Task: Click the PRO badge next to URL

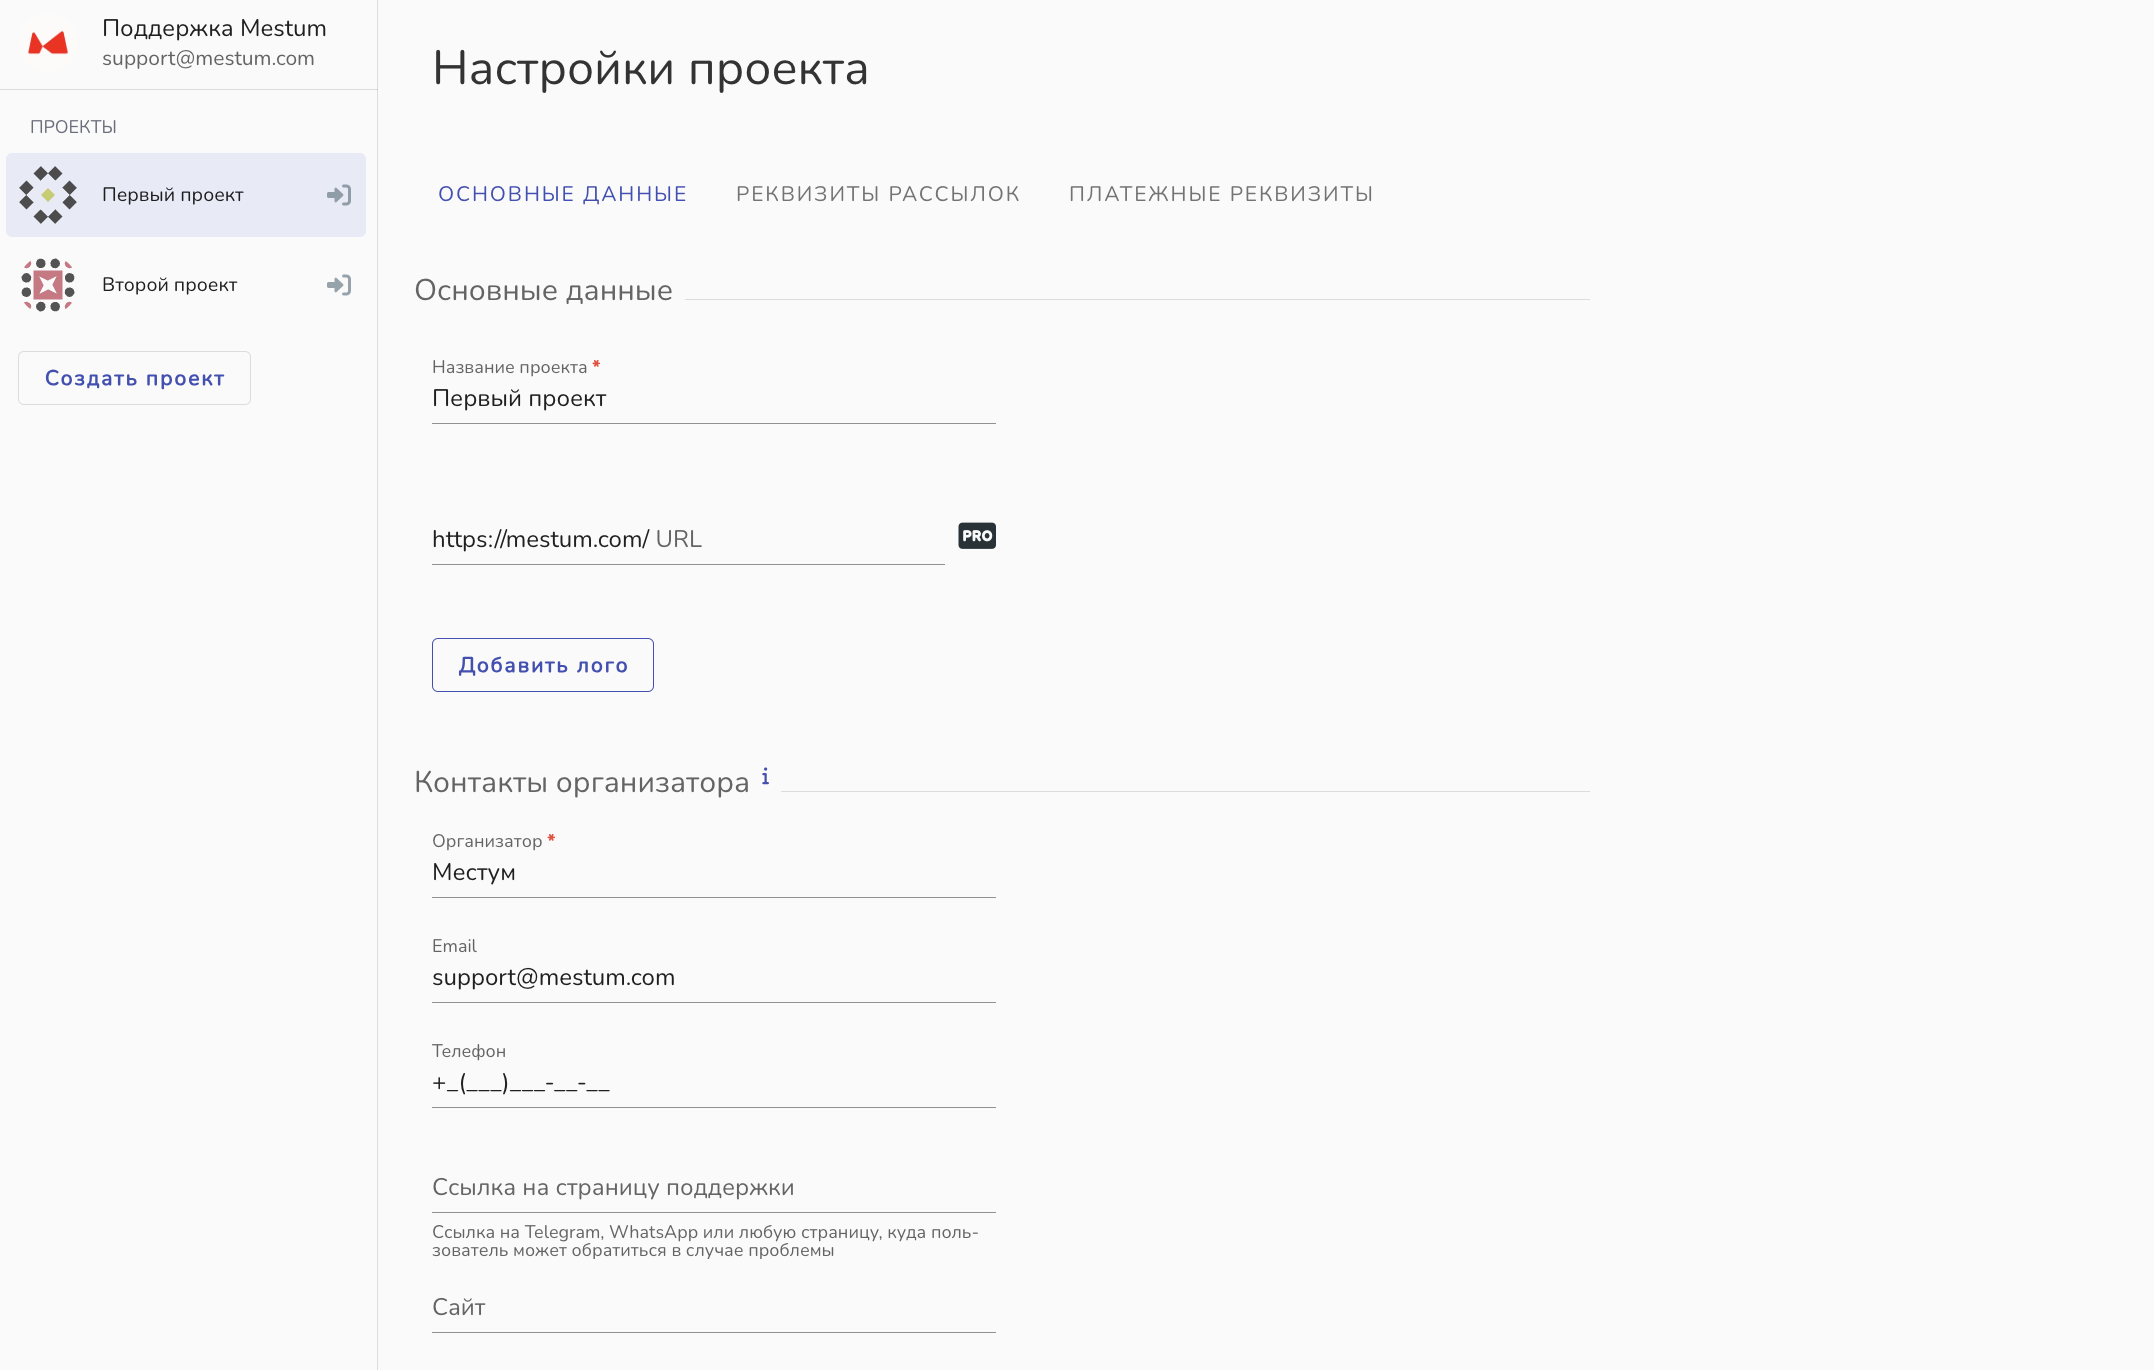Action: (977, 536)
